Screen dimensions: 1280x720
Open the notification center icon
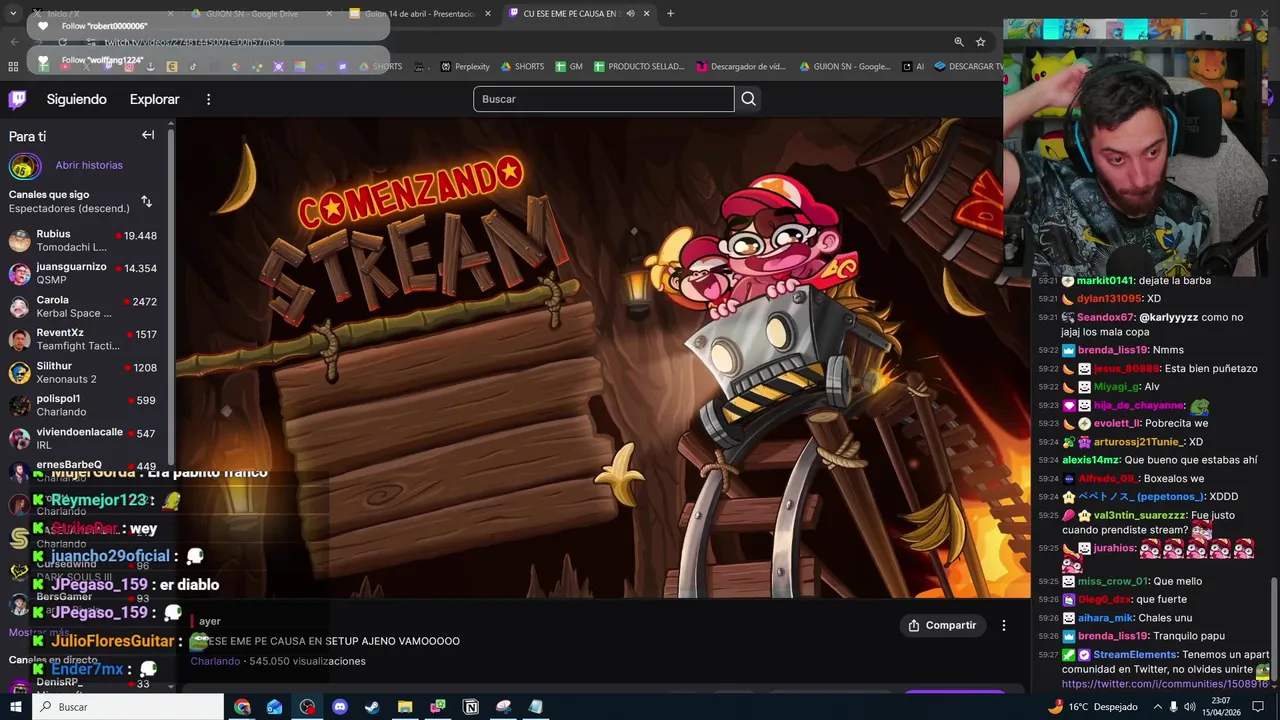pyautogui.click(x=1259, y=707)
